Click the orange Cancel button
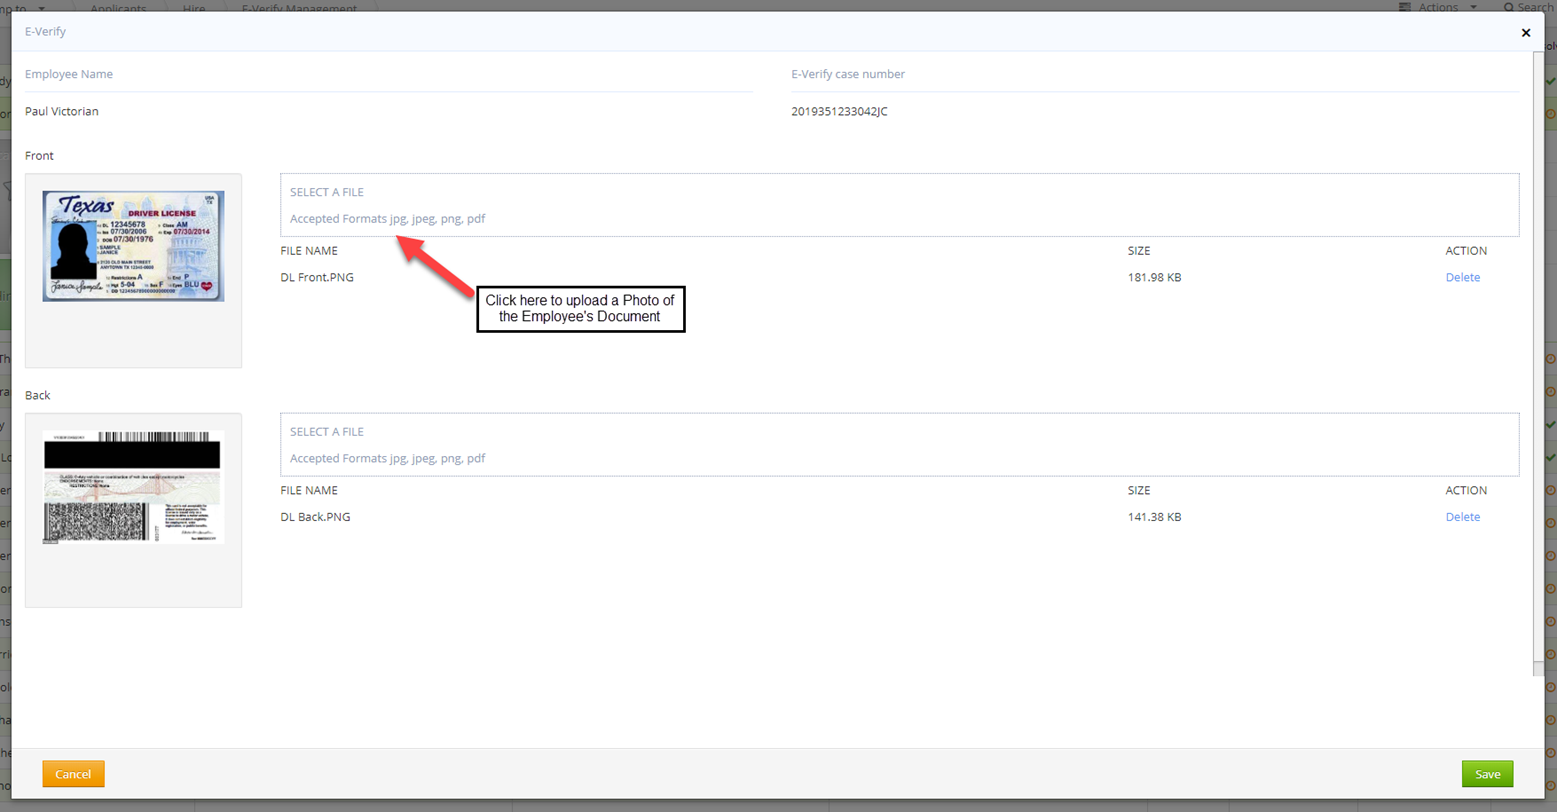The height and width of the screenshot is (812, 1557). (73, 774)
